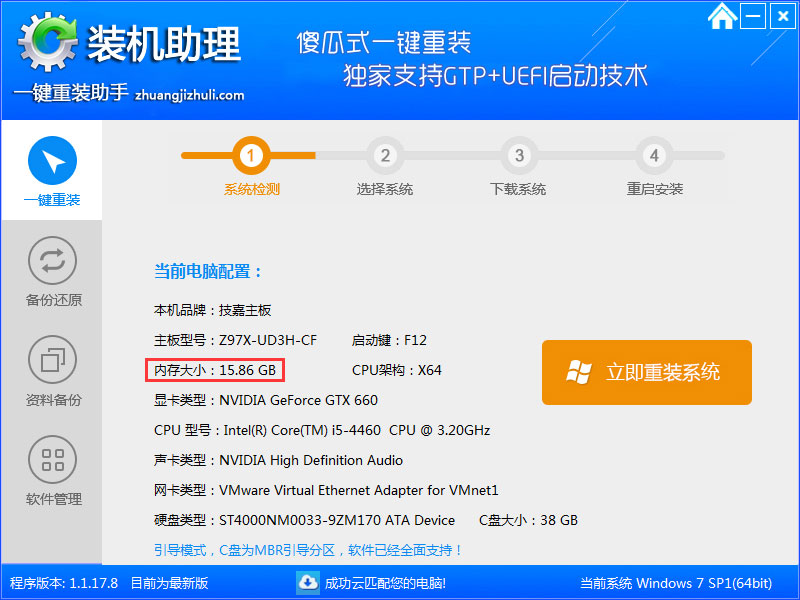Open the 资料备份 sidebar icon
The height and width of the screenshot is (600, 800).
[x=53, y=359]
